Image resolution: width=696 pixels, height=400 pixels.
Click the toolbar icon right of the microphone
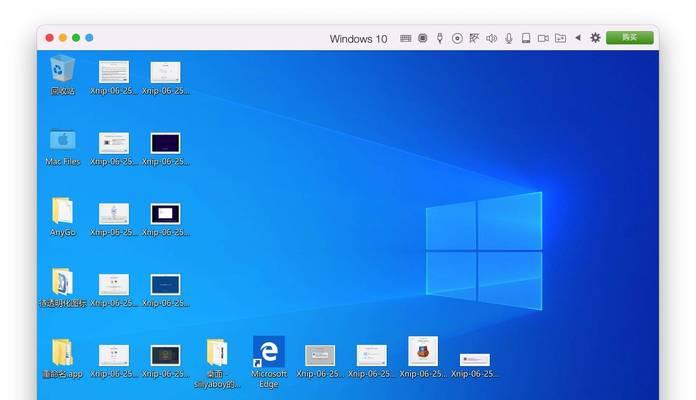[x=526, y=39]
